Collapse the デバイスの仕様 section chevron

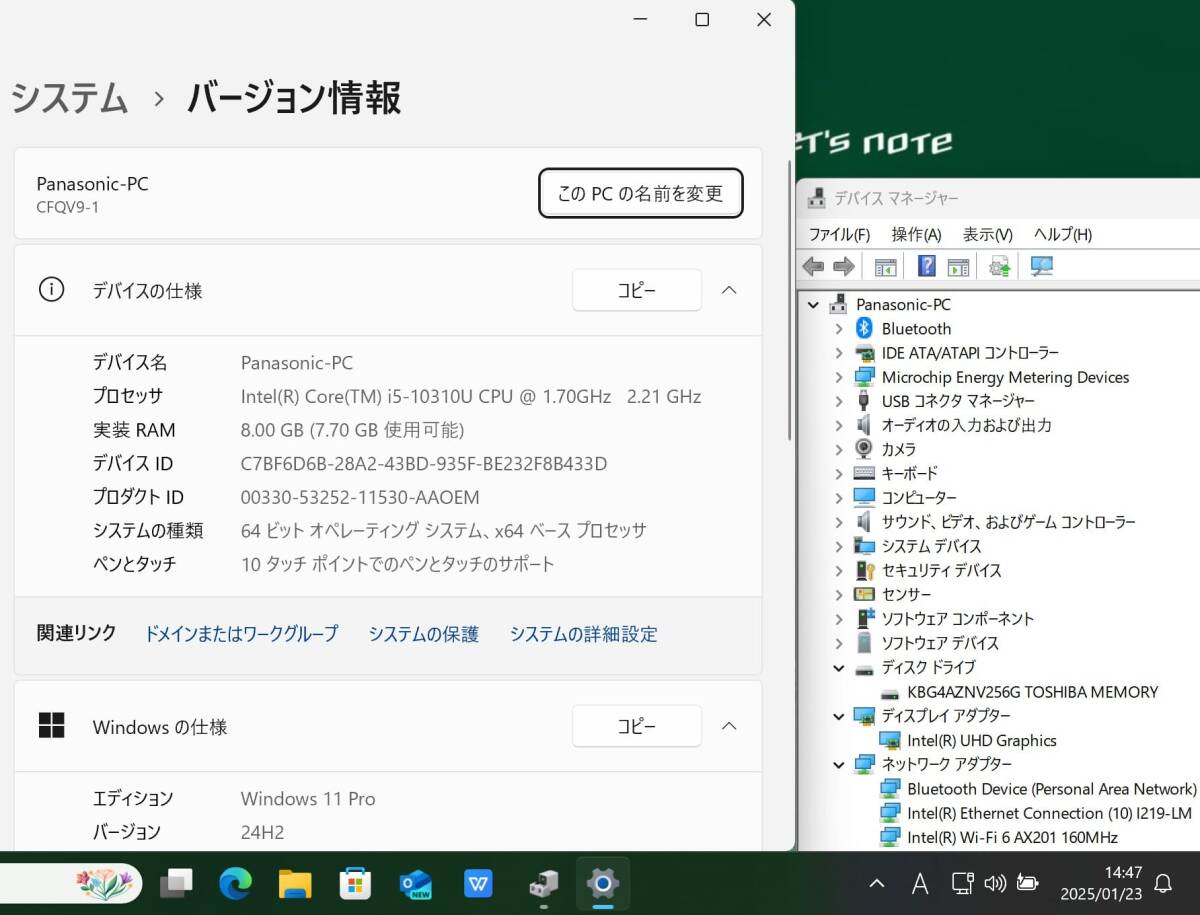[x=729, y=291]
